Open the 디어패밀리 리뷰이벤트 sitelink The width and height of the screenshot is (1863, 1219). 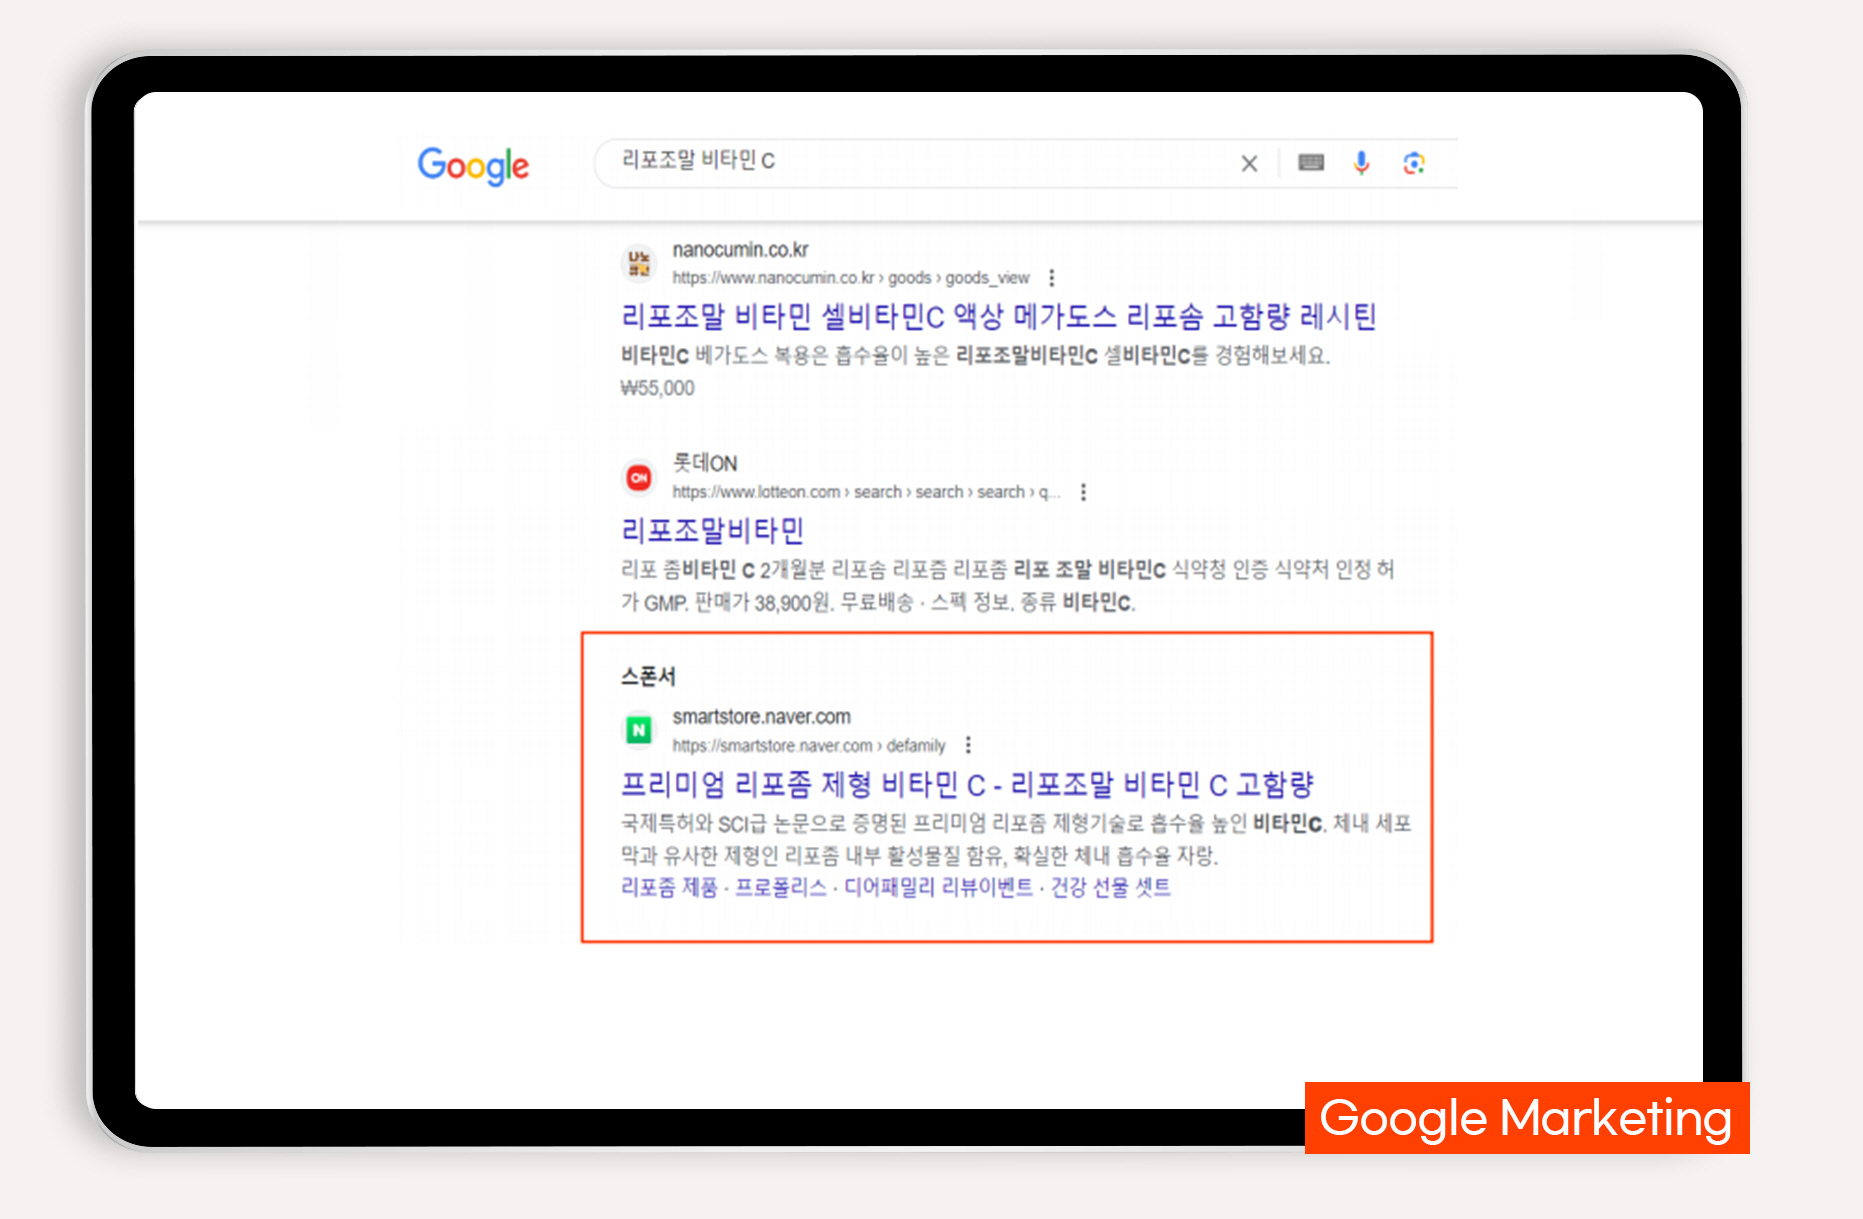pyautogui.click(x=939, y=888)
